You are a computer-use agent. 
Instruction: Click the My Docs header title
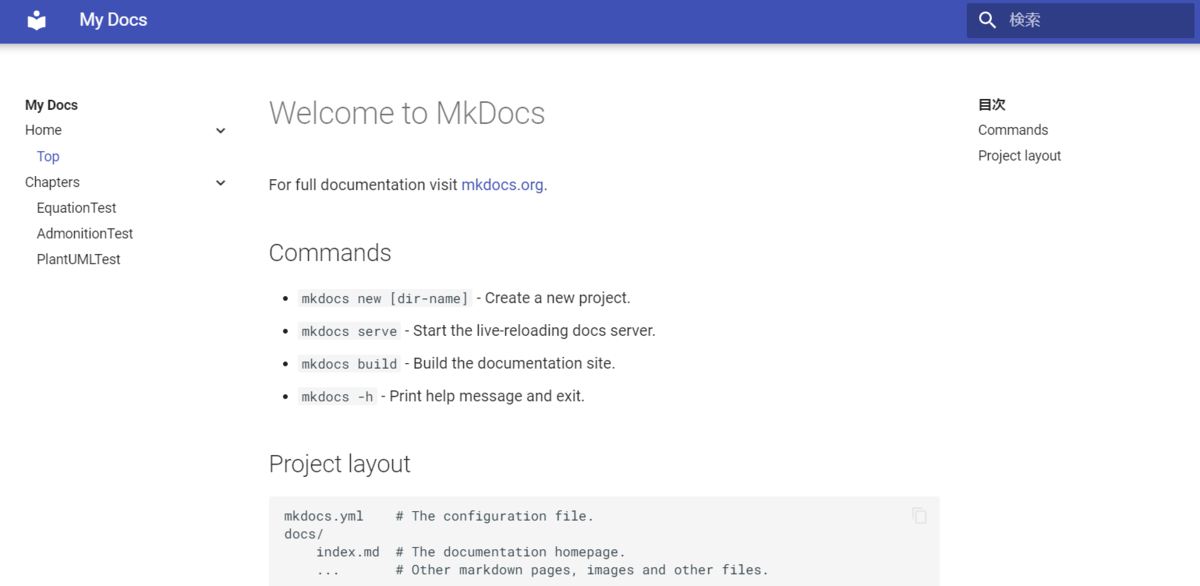tap(113, 20)
